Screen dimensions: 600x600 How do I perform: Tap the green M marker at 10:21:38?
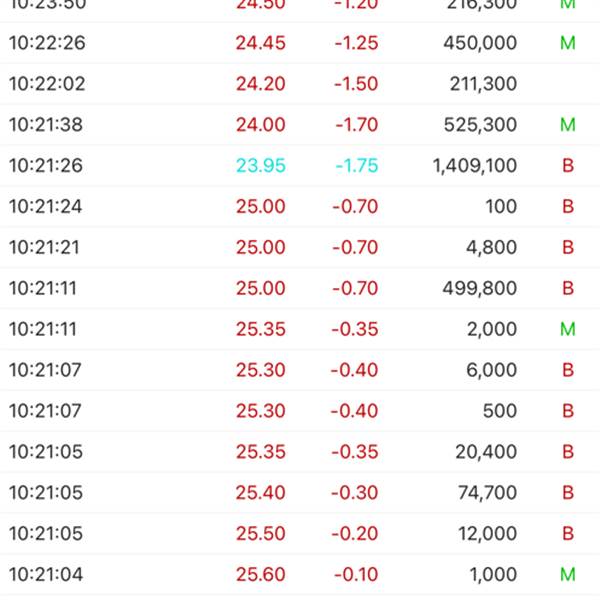(568, 125)
